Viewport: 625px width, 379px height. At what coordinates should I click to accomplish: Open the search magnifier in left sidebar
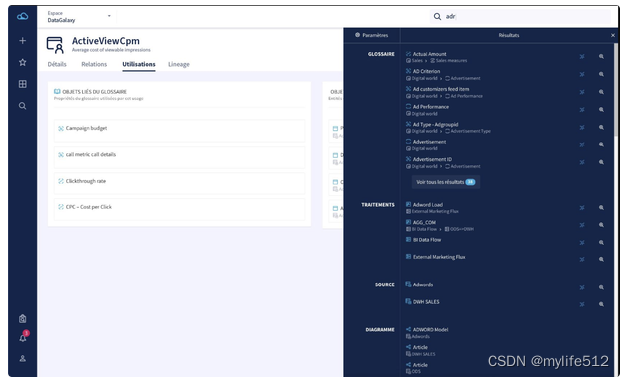tap(23, 106)
